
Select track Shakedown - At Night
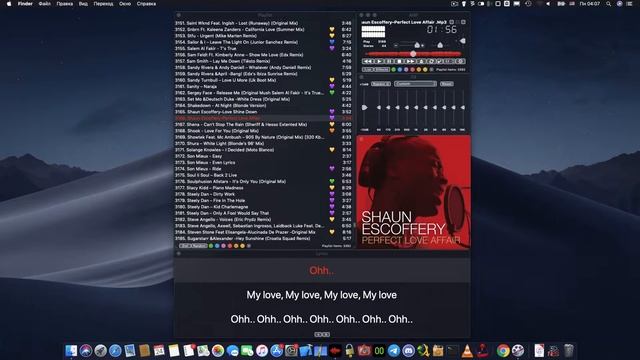(263, 105)
